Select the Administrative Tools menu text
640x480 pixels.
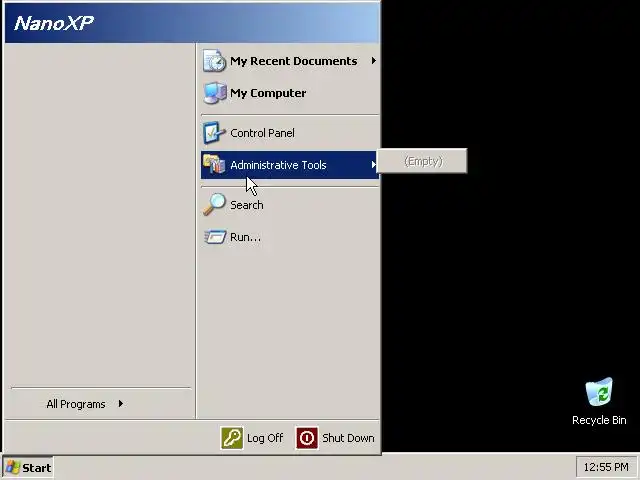tap(278, 165)
